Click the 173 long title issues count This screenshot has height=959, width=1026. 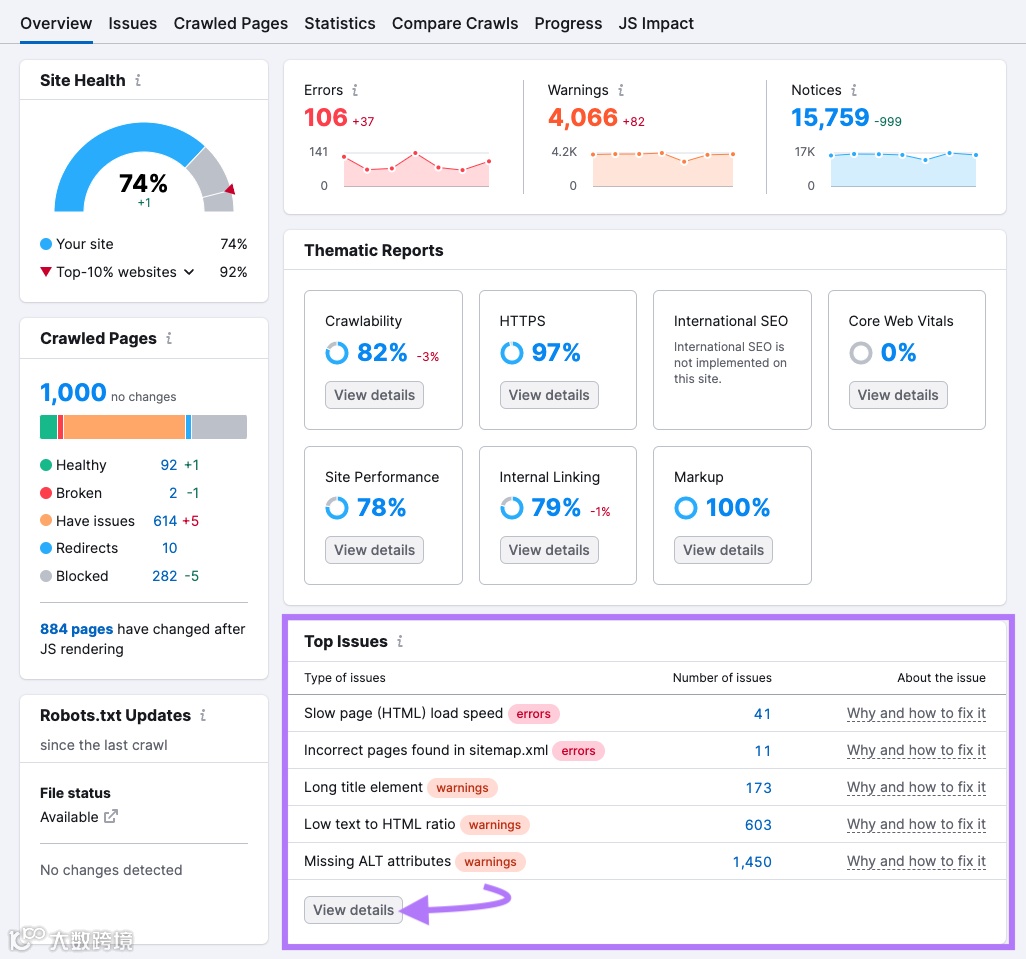[758, 788]
